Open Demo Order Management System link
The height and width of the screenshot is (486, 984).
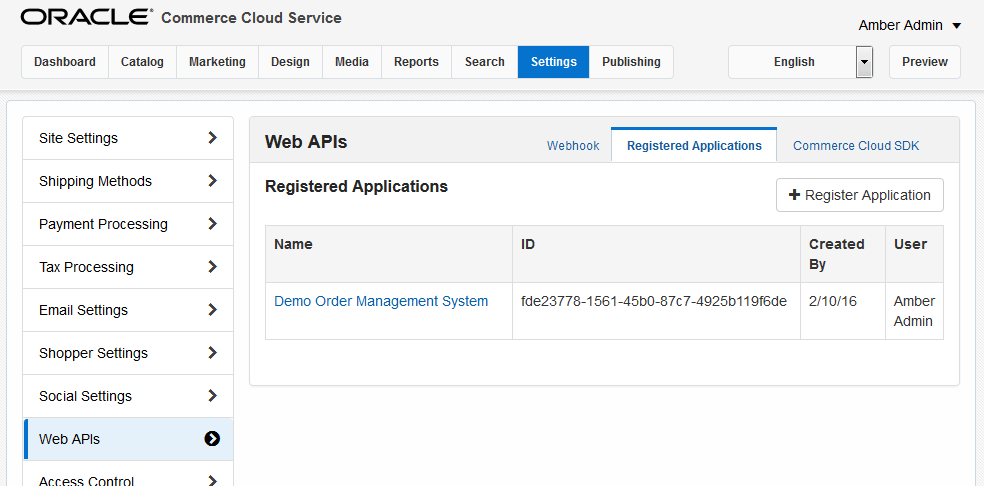pos(381,301)
